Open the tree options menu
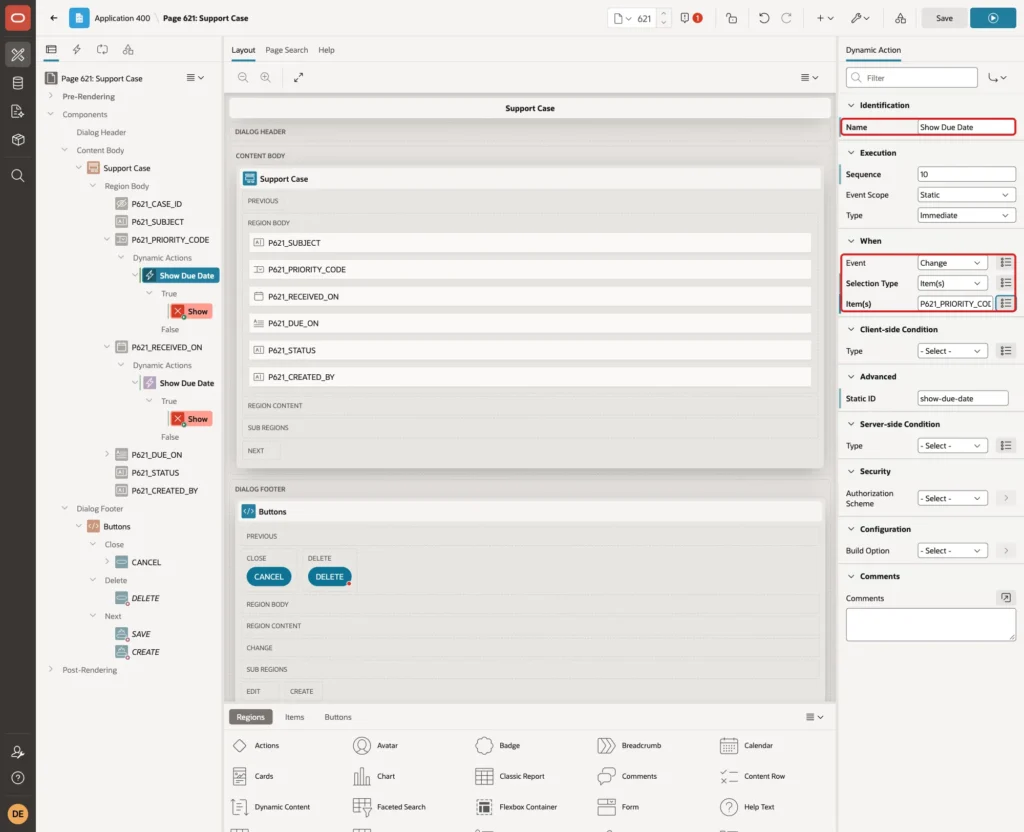This screenshot has height=832, width=1024. 195,77
